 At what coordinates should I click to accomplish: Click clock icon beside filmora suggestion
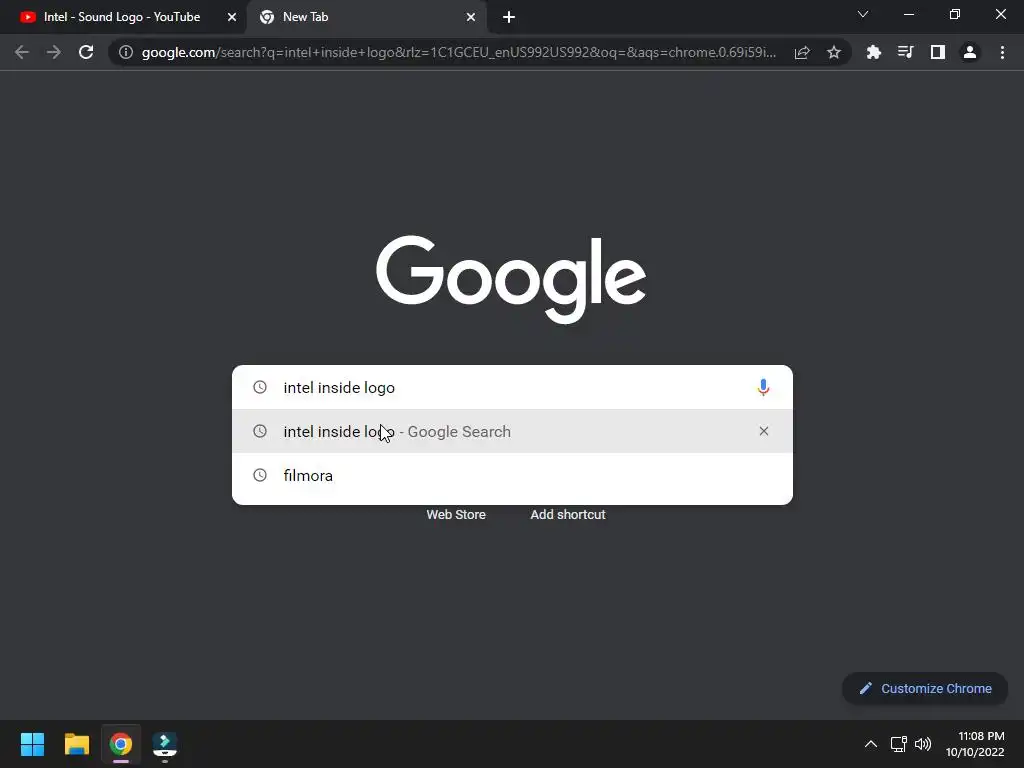260,475
